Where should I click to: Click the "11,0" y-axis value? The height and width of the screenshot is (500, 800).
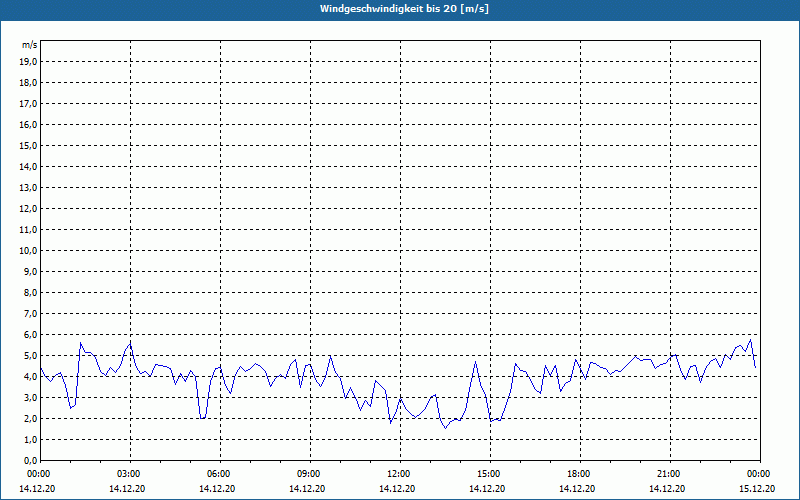[28, 230]
